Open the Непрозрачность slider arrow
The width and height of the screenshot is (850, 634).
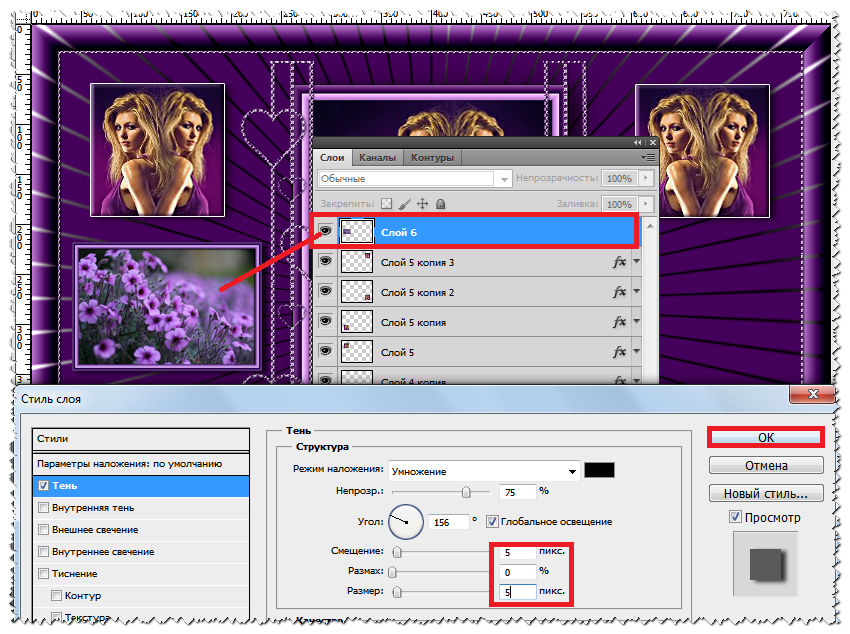tap(645, 178)
